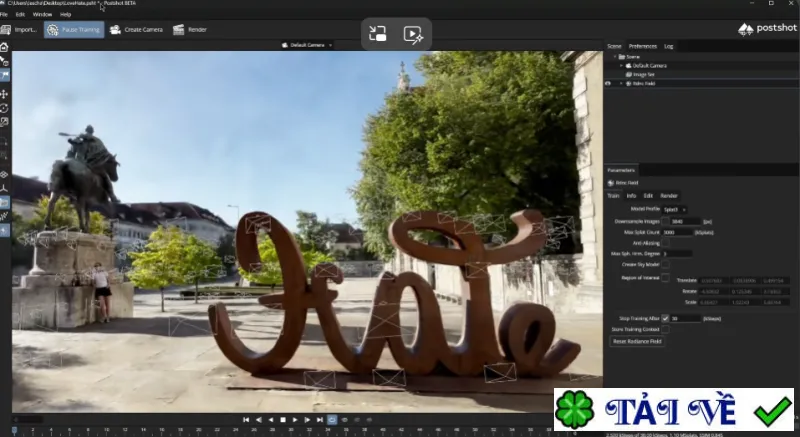The width and height of the screenshot is (800, 437).
Task: Click the Create Camera icon
Action: tap(115, 30)
